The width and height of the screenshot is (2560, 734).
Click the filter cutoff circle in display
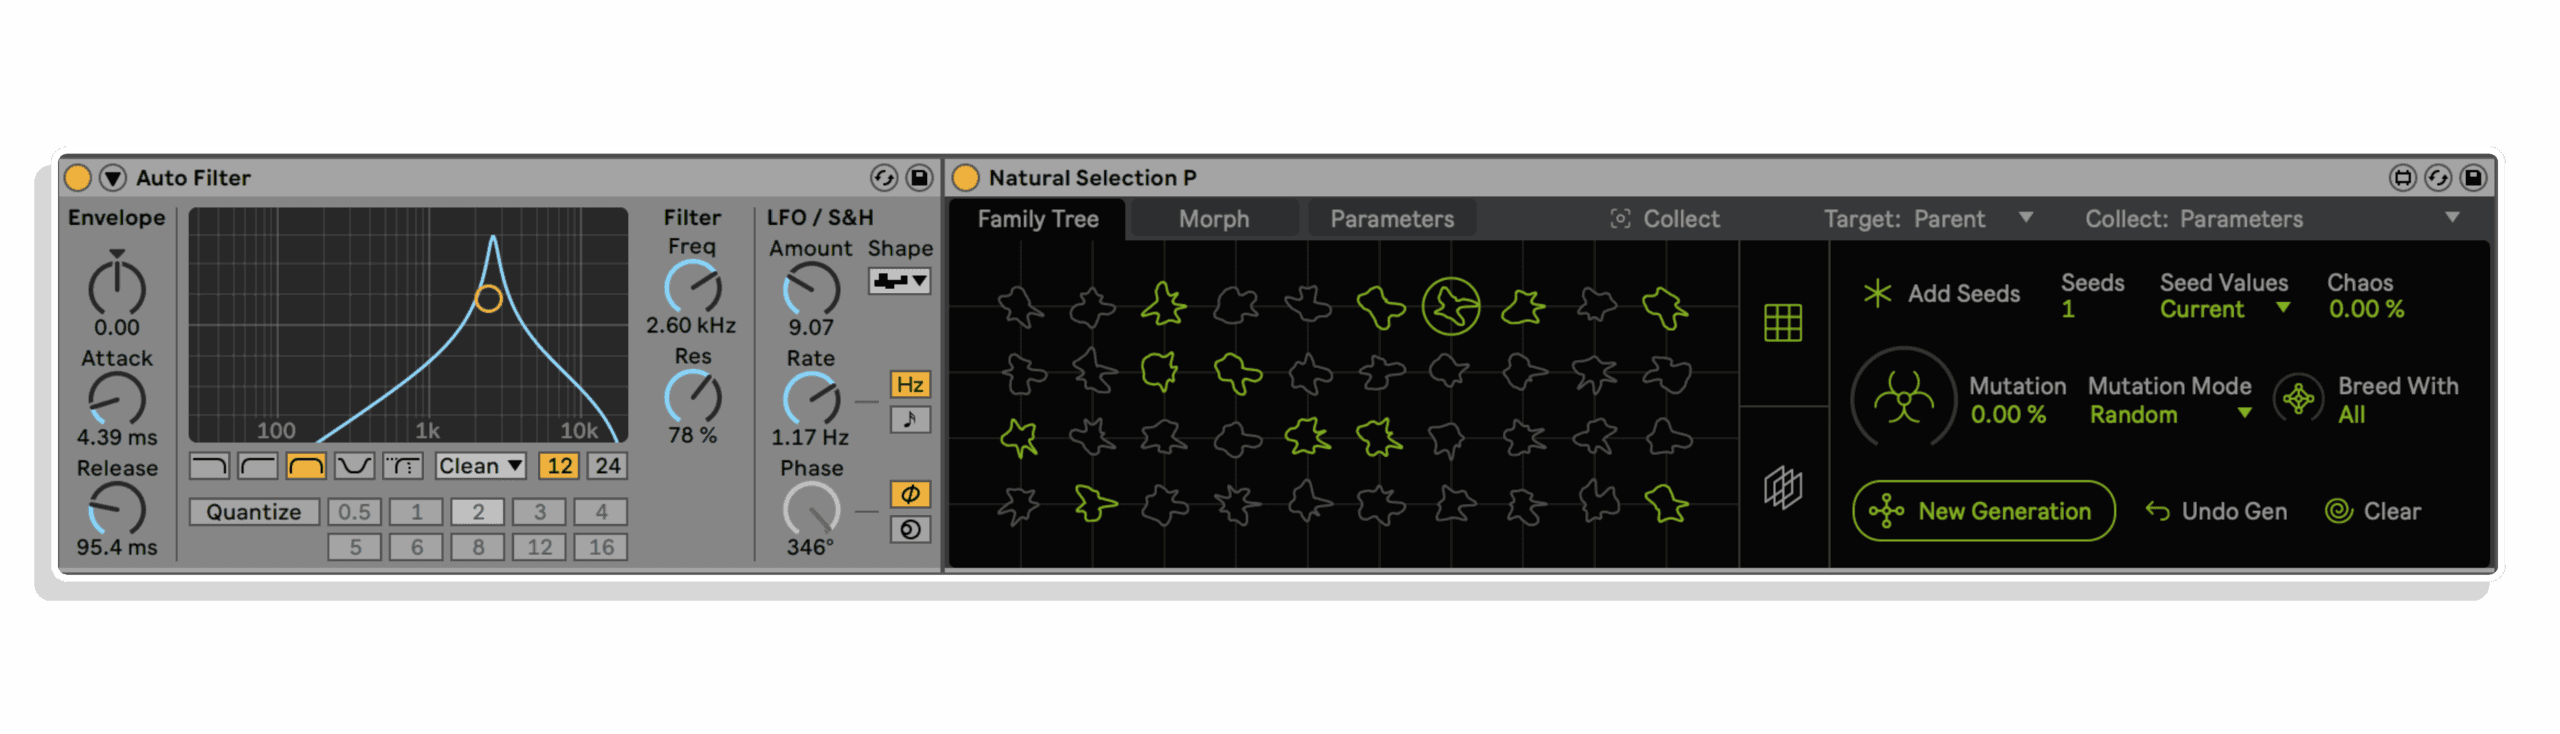[x=488, y=298]
